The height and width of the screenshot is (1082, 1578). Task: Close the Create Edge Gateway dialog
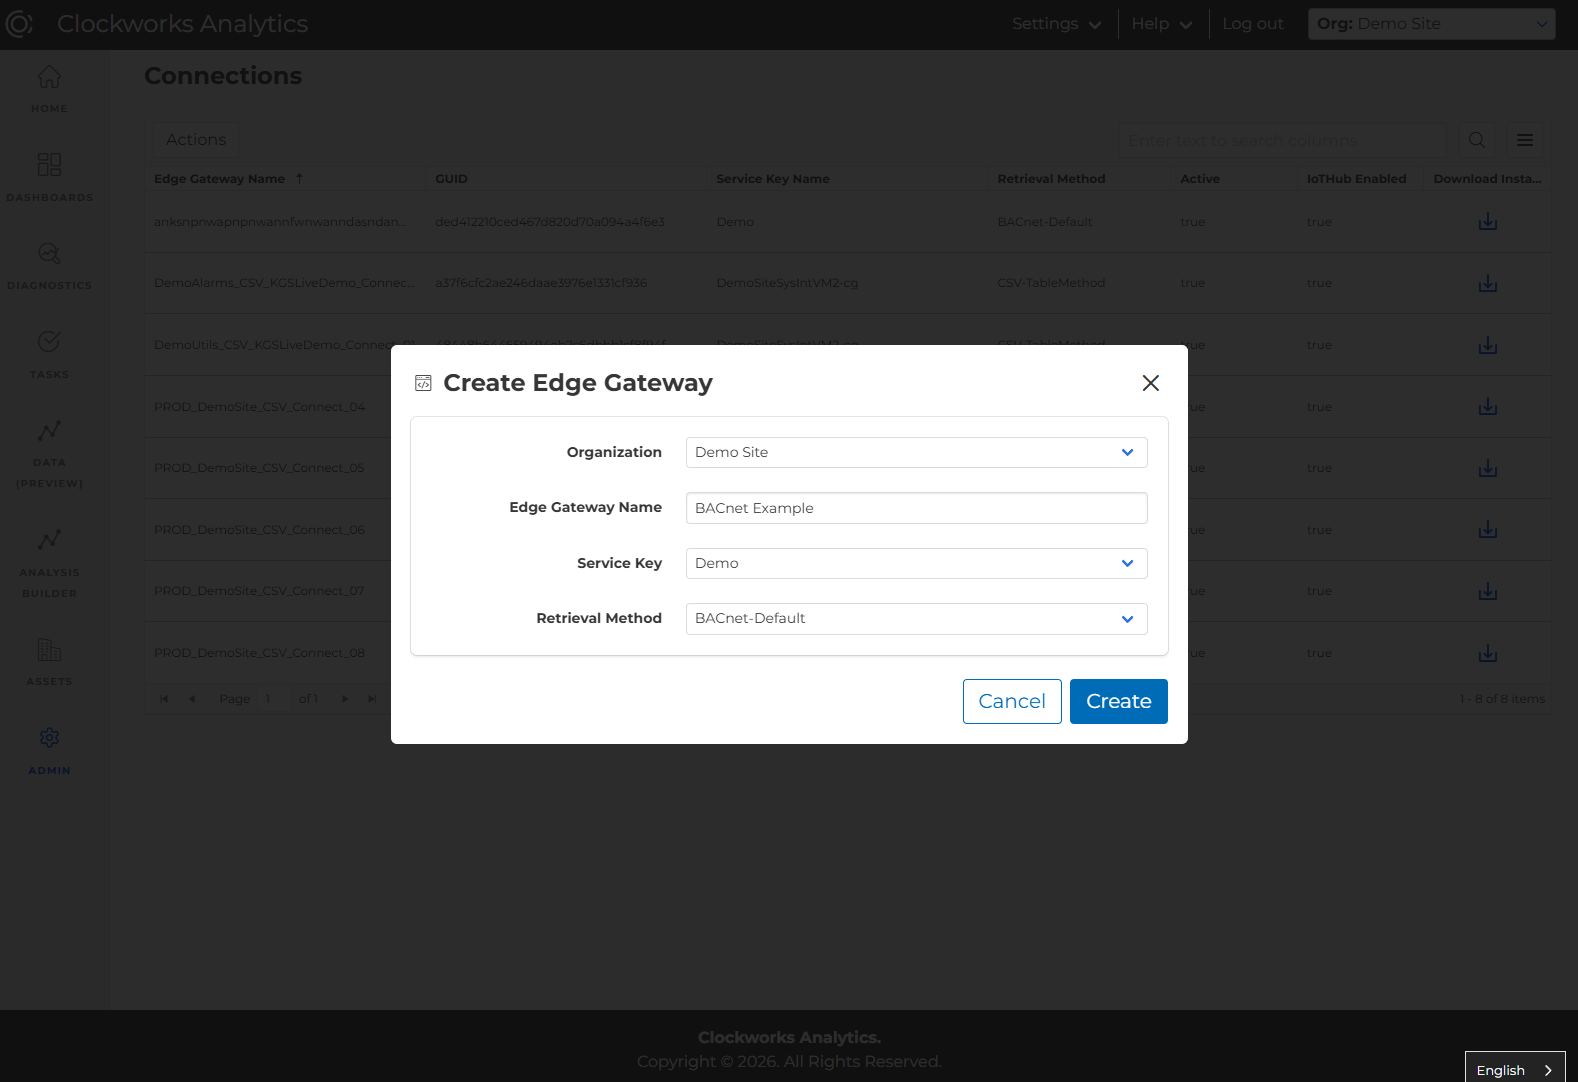1151,383
